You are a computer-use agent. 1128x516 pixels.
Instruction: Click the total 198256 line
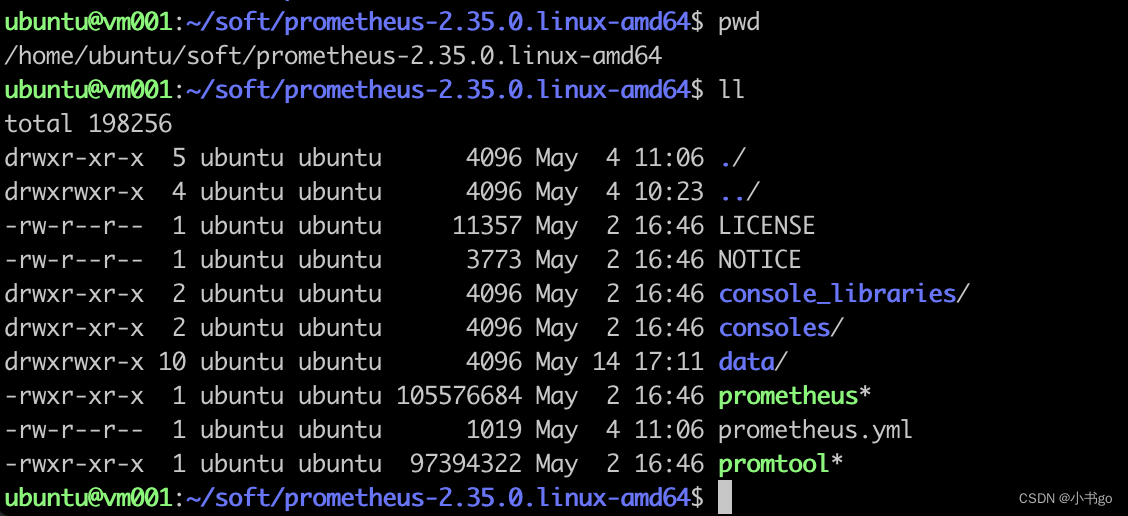[x=88, y=124]
